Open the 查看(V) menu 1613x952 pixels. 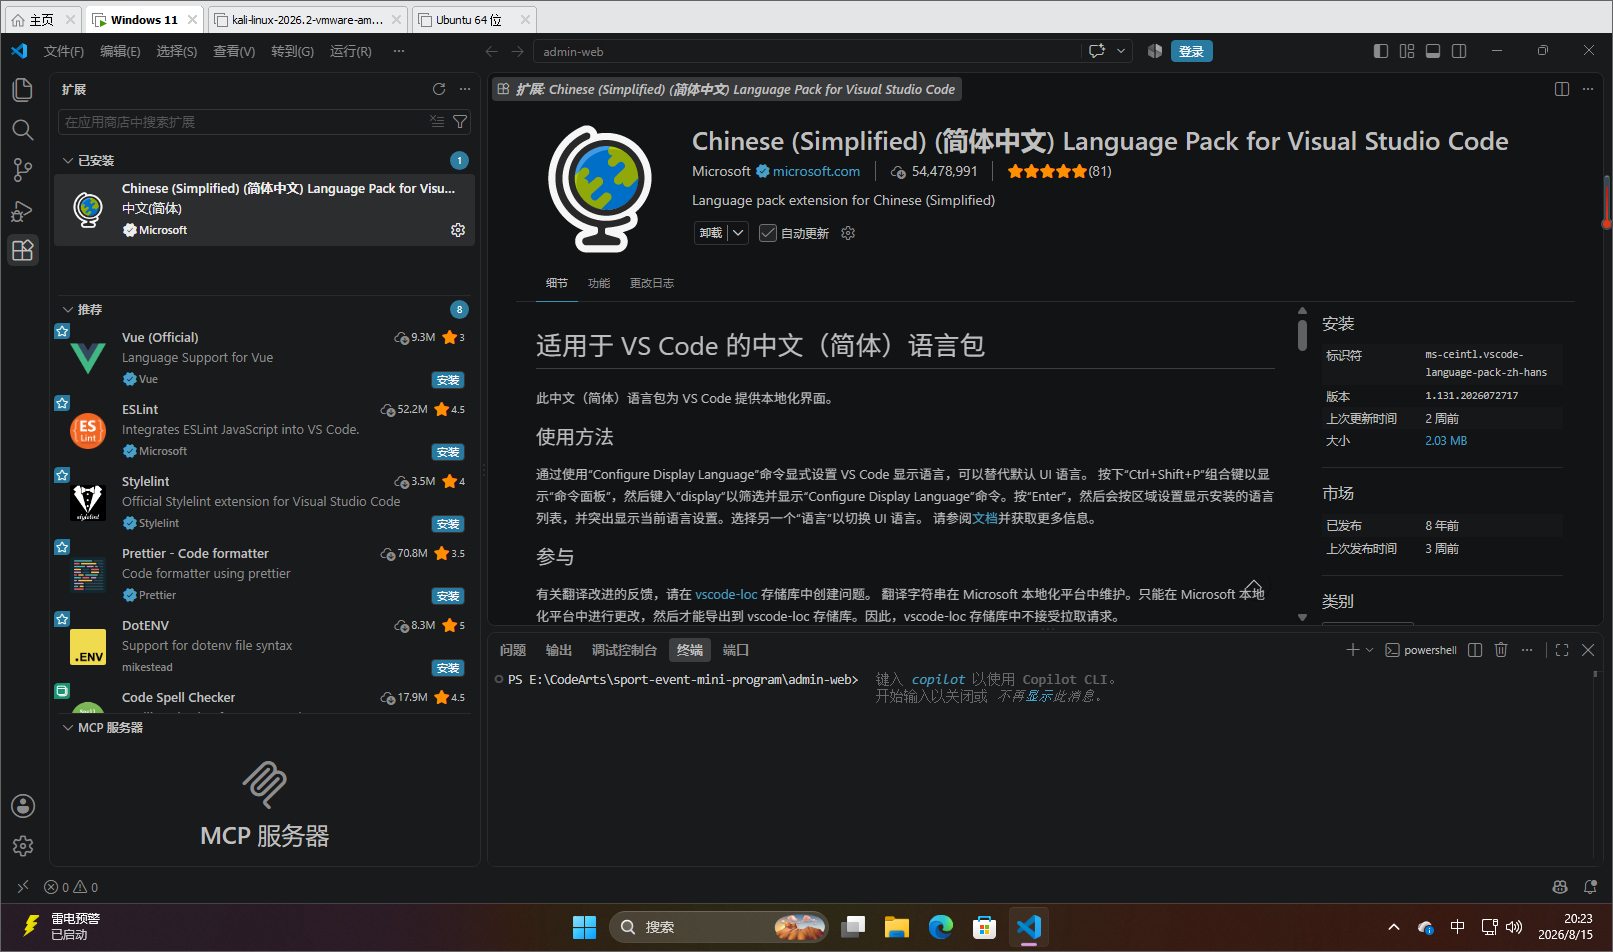tap(234, 51)
